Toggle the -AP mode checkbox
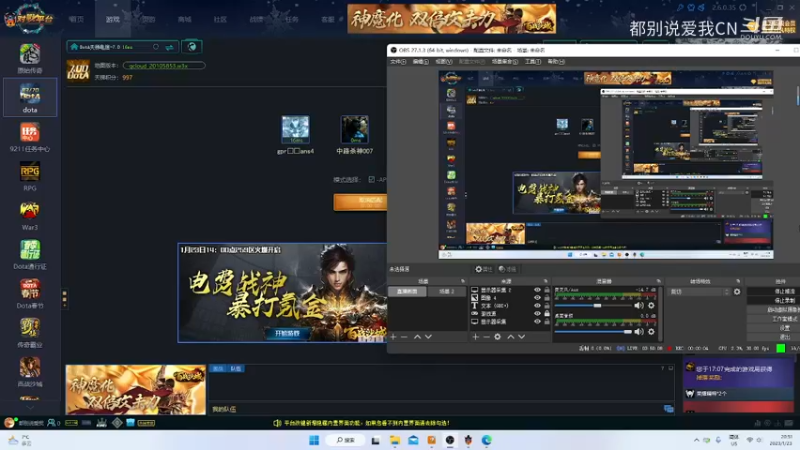This screenshot has width=800, height=450. coord(371,180)
